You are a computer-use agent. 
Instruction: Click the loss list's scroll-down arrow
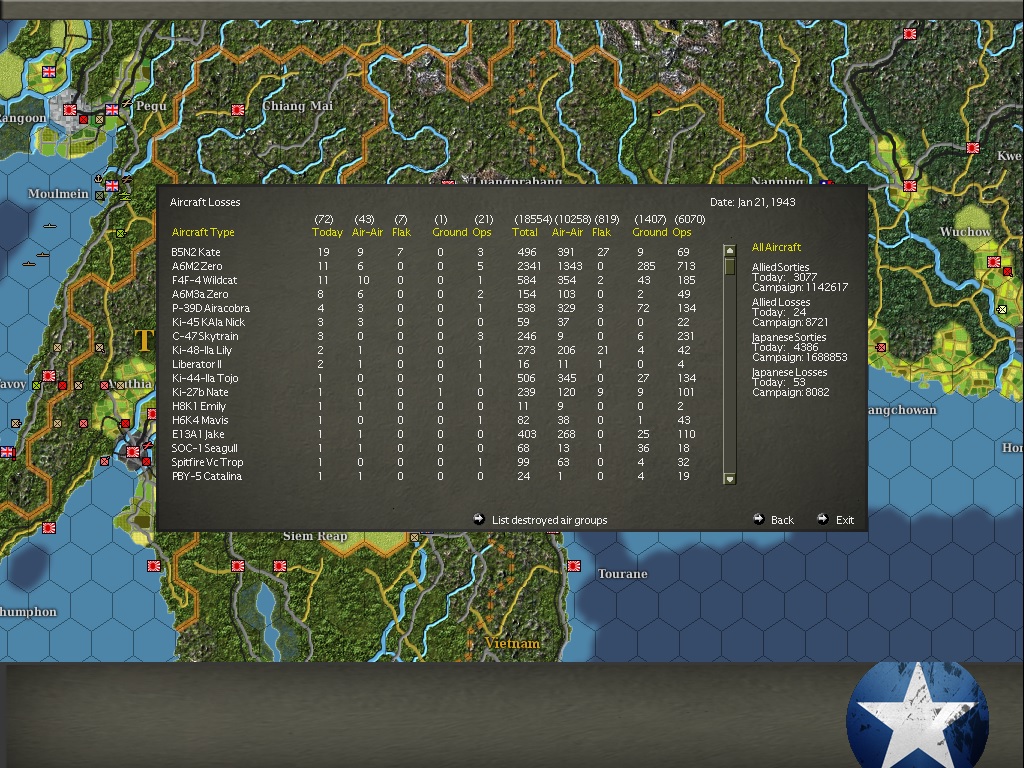pyautogui.click(x=730, y=479)
